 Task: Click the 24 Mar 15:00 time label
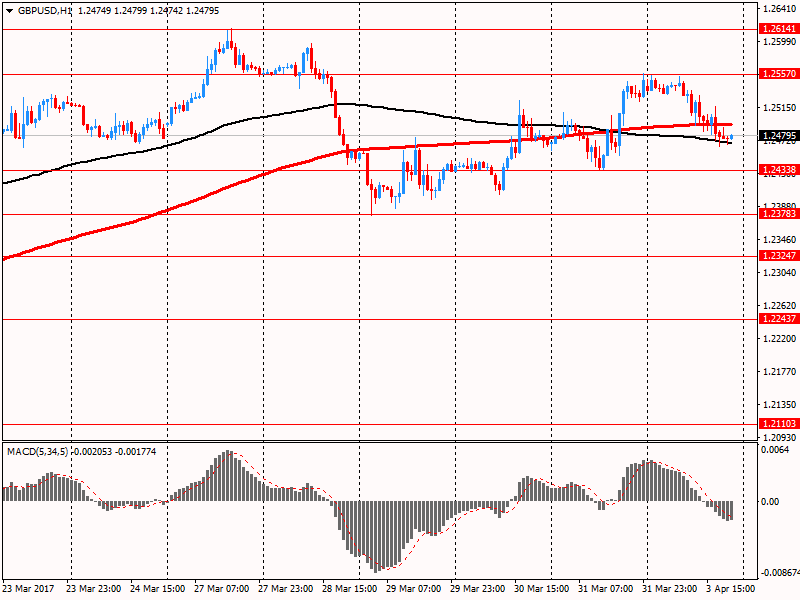(x=158, y=588)
